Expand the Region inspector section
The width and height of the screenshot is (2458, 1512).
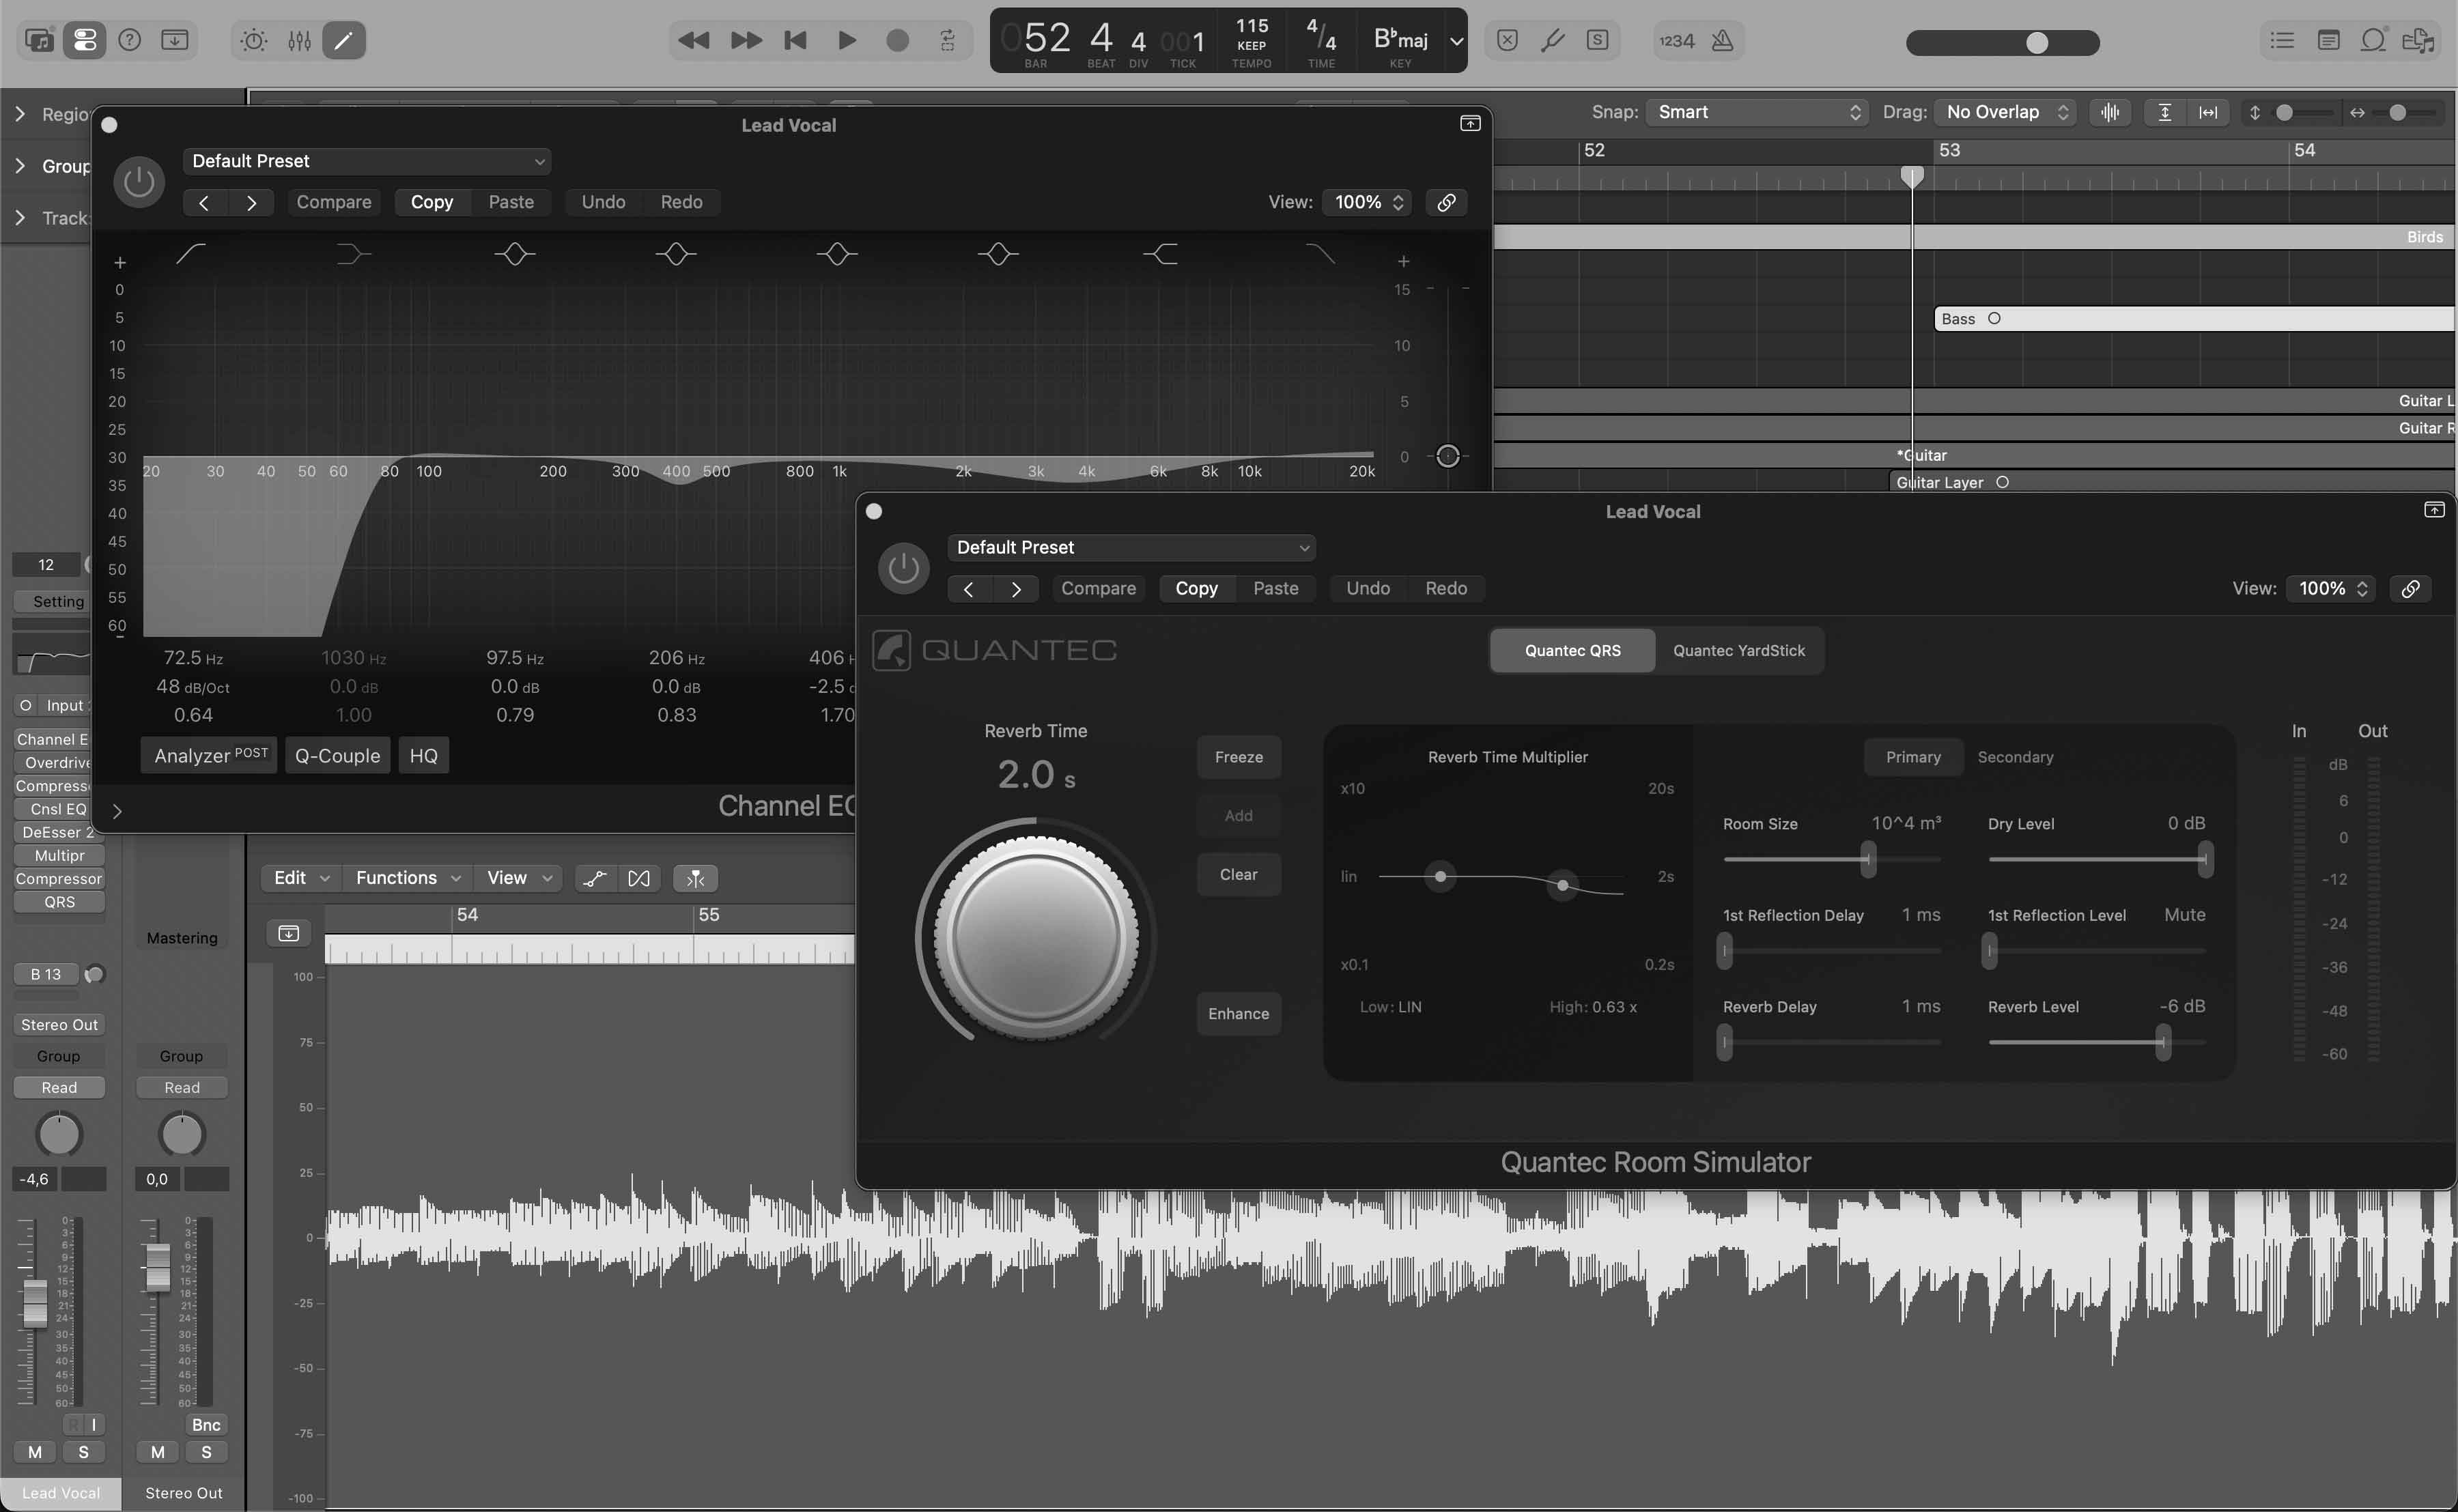(20, 114)
